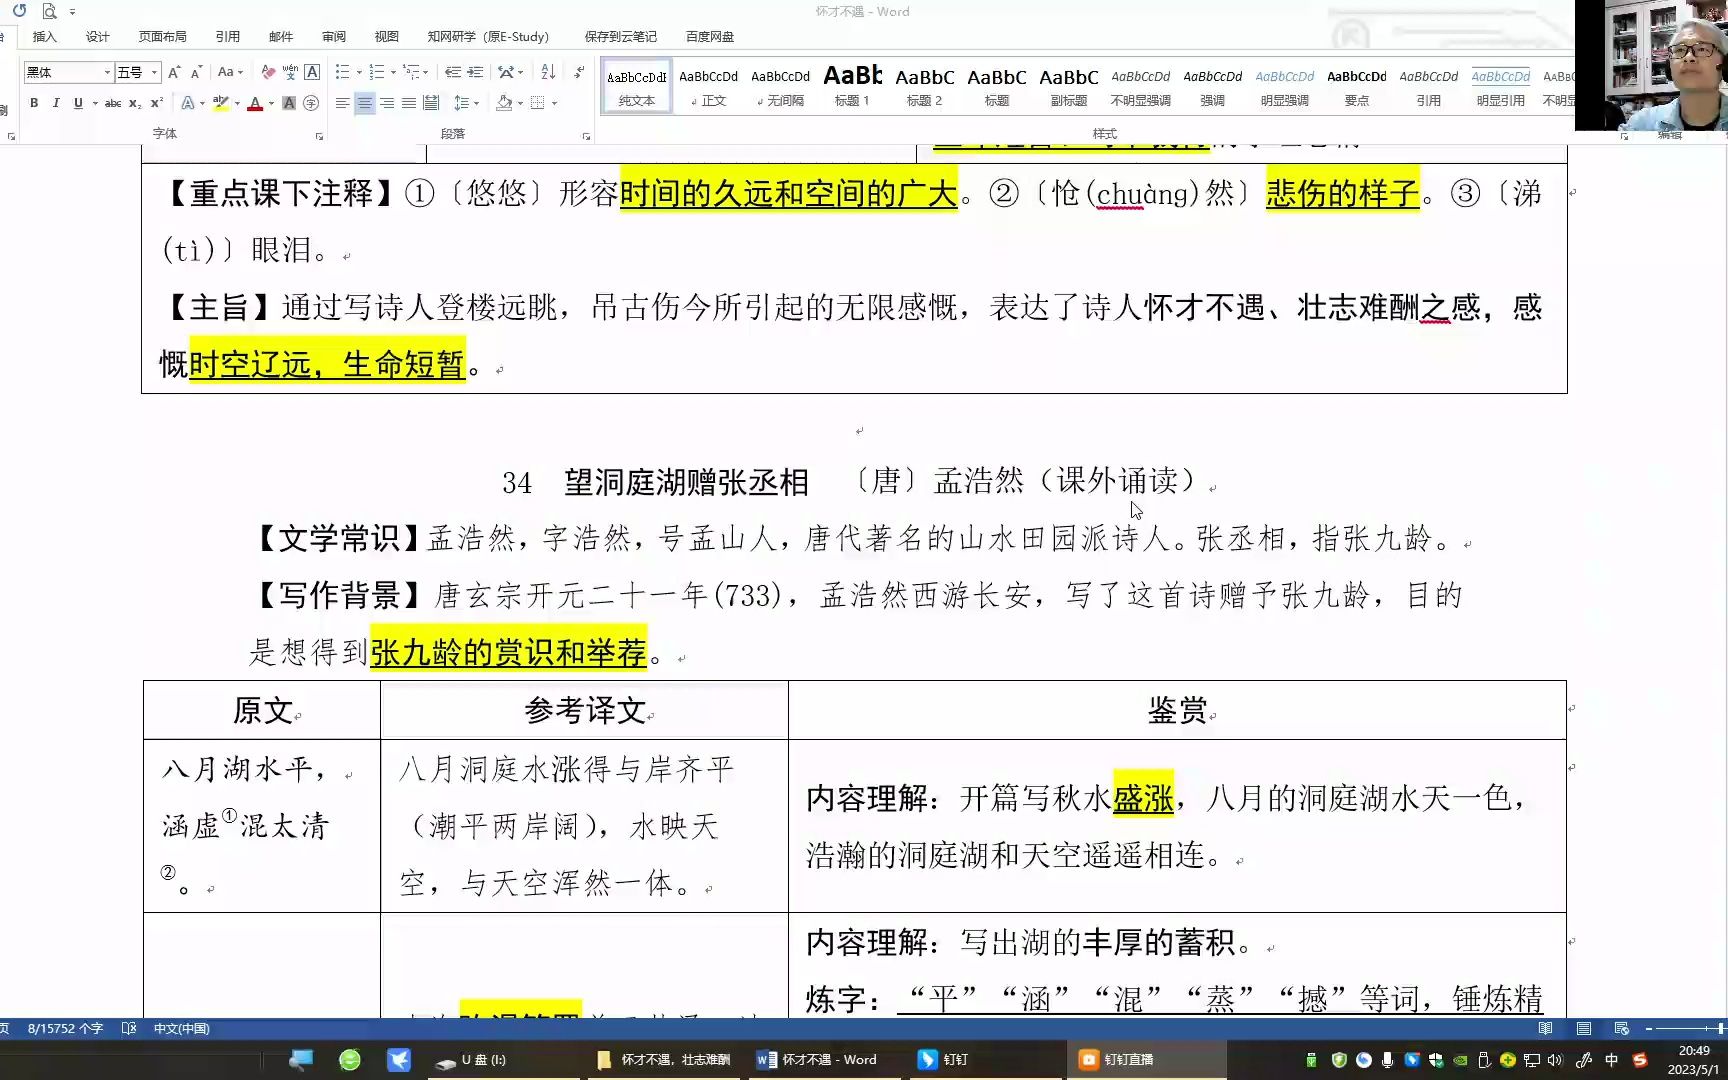Apply the 要点 style
Image resolution: width=1728 pixels, height=1080 pixels.
click(x=1357, y=86)
